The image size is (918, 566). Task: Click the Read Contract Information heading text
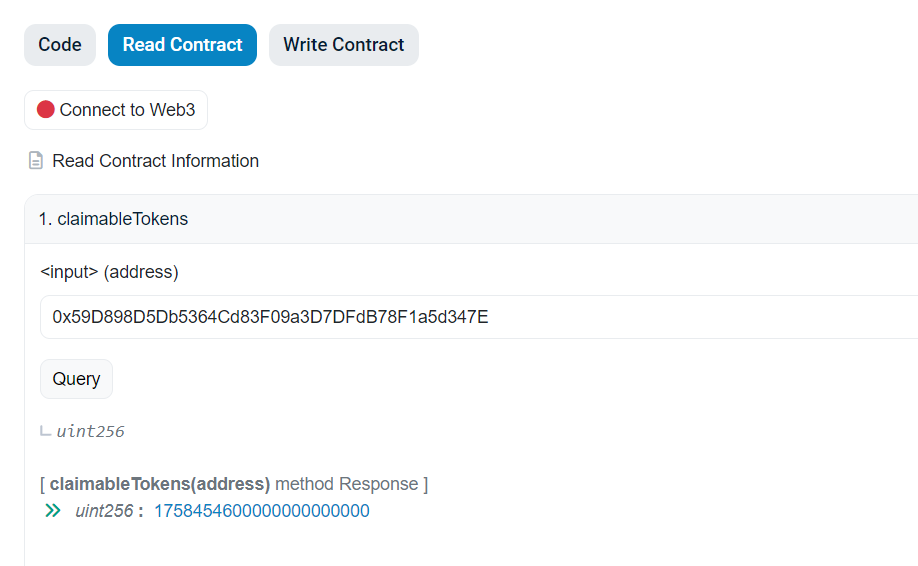click(x=155, y=161)
